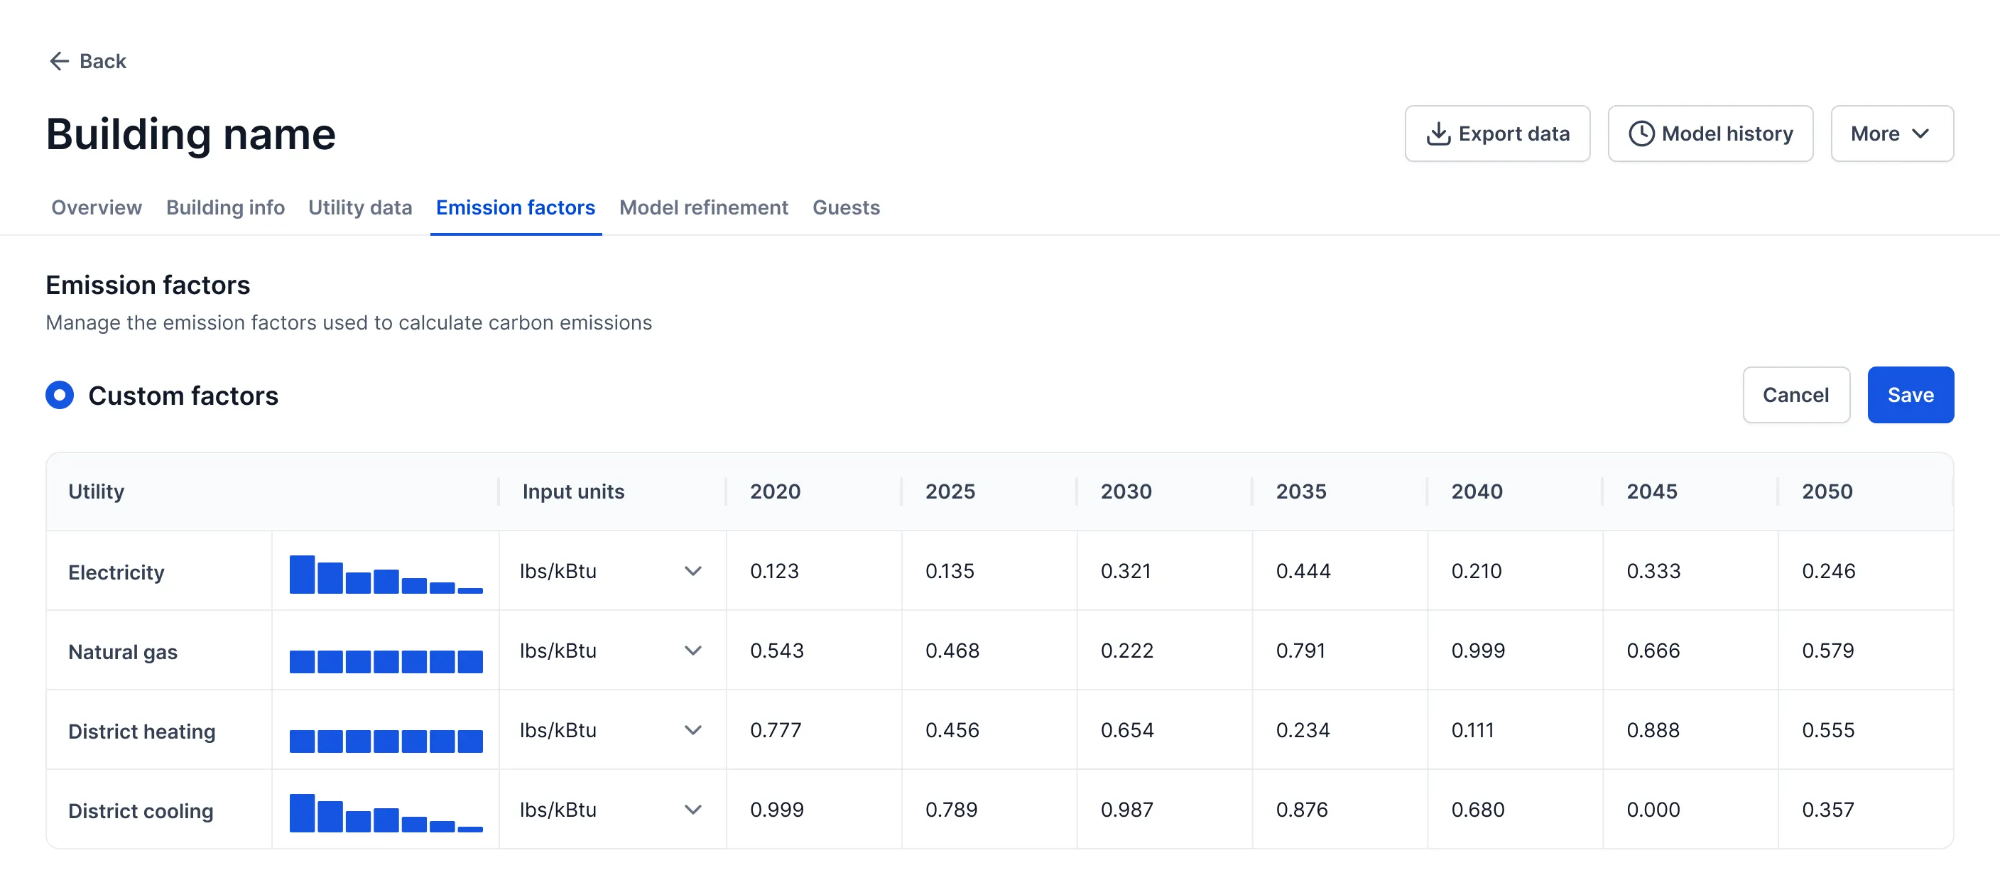Image resolution: width=2000 pixels, height=869 pixels.
Task: Edit Electricity 2020 value 0.123
Action: 775,571
